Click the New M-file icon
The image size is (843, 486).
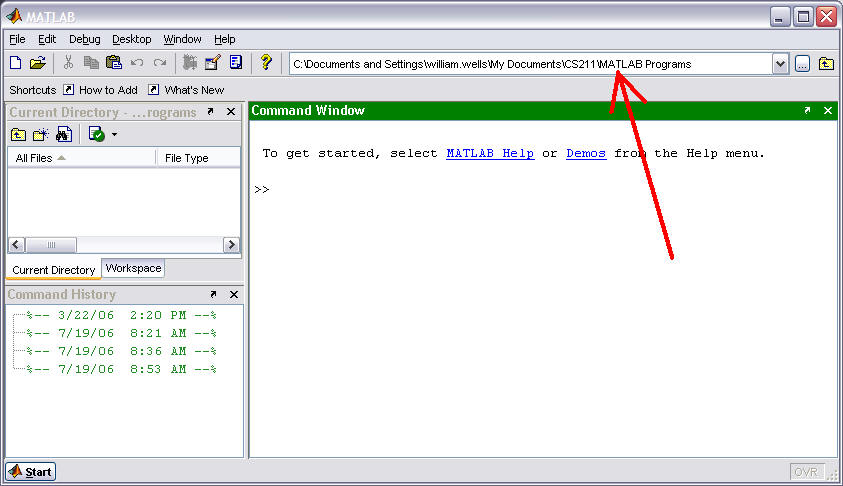coord(15,63)
